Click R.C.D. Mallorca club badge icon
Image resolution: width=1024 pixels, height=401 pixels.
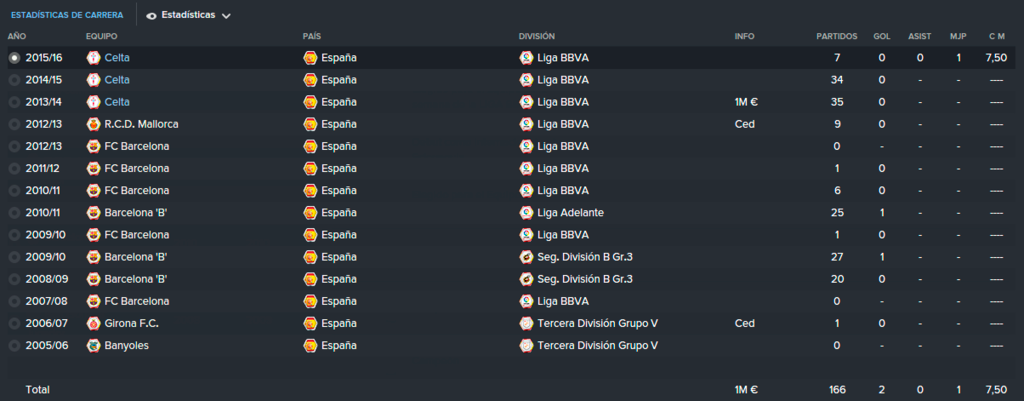coord(93,124)
